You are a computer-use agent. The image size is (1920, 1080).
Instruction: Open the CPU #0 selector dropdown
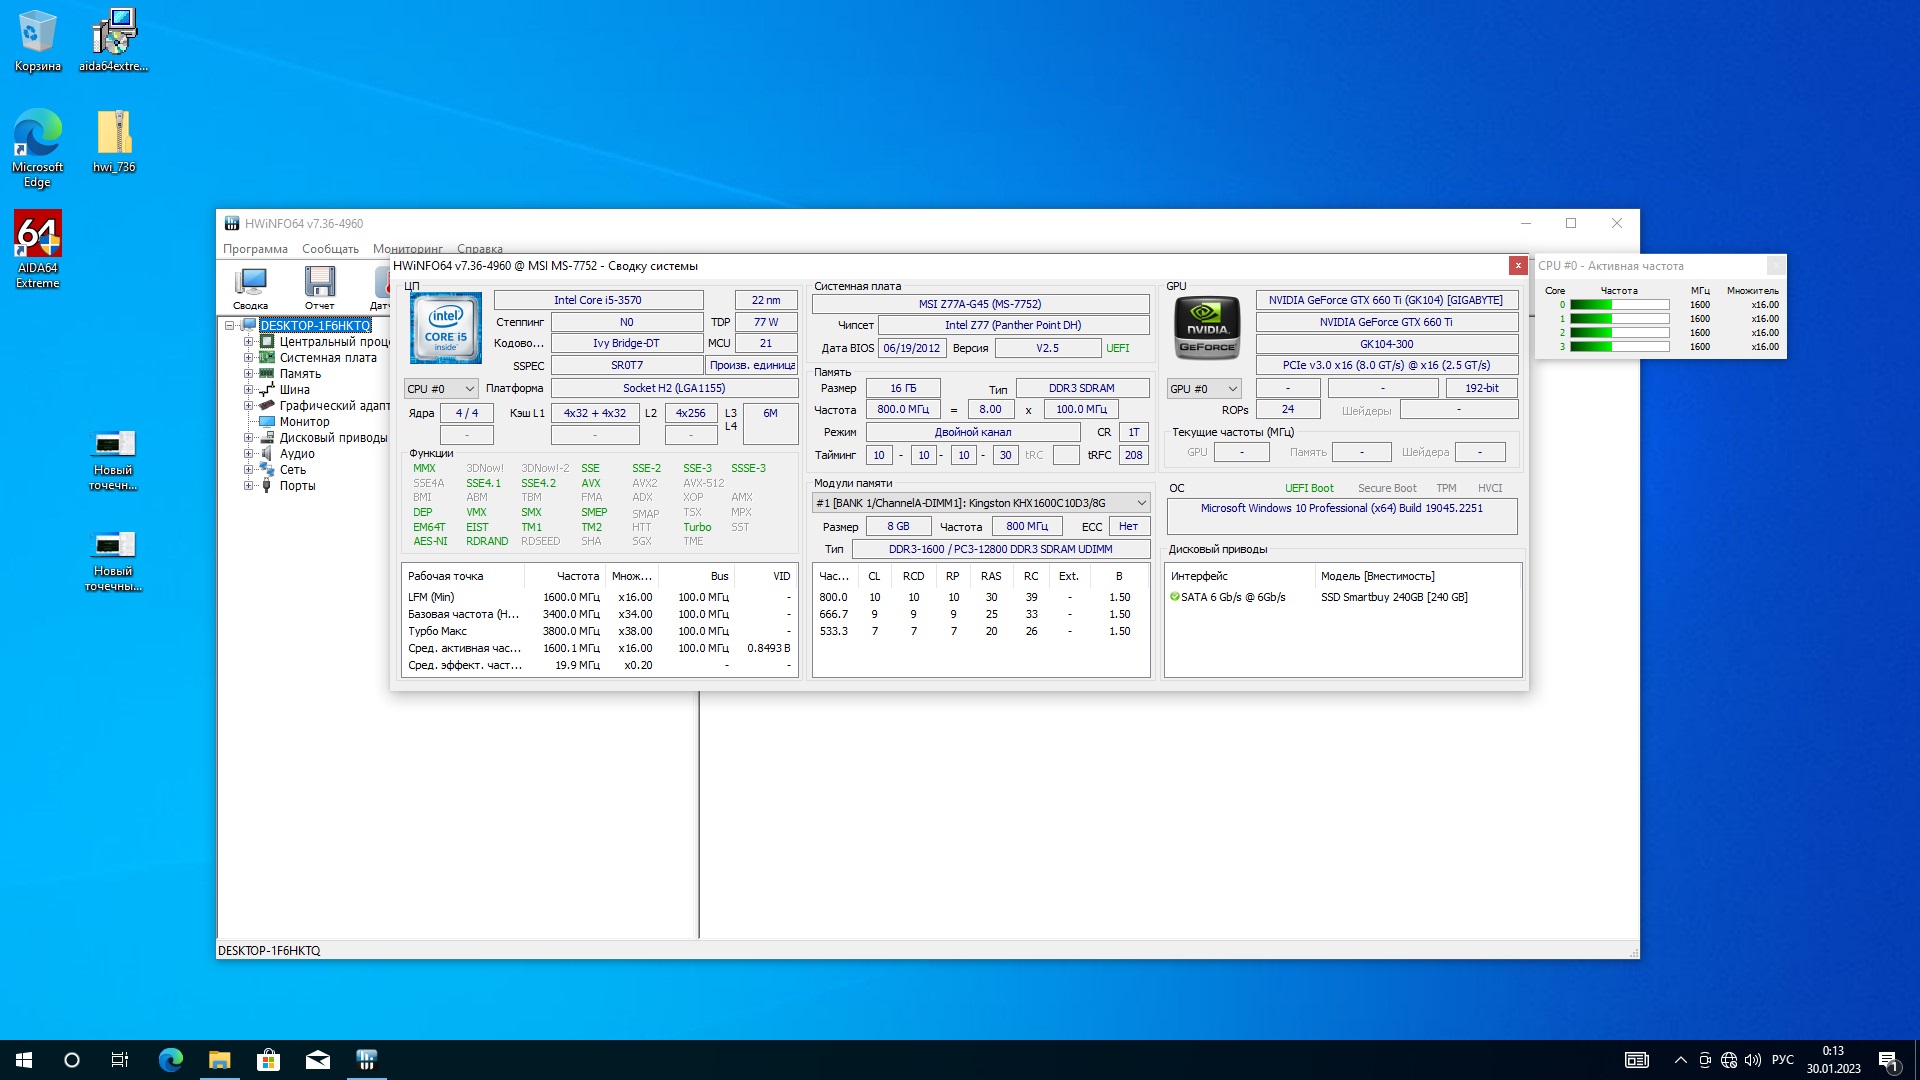(x=441, y=389)
